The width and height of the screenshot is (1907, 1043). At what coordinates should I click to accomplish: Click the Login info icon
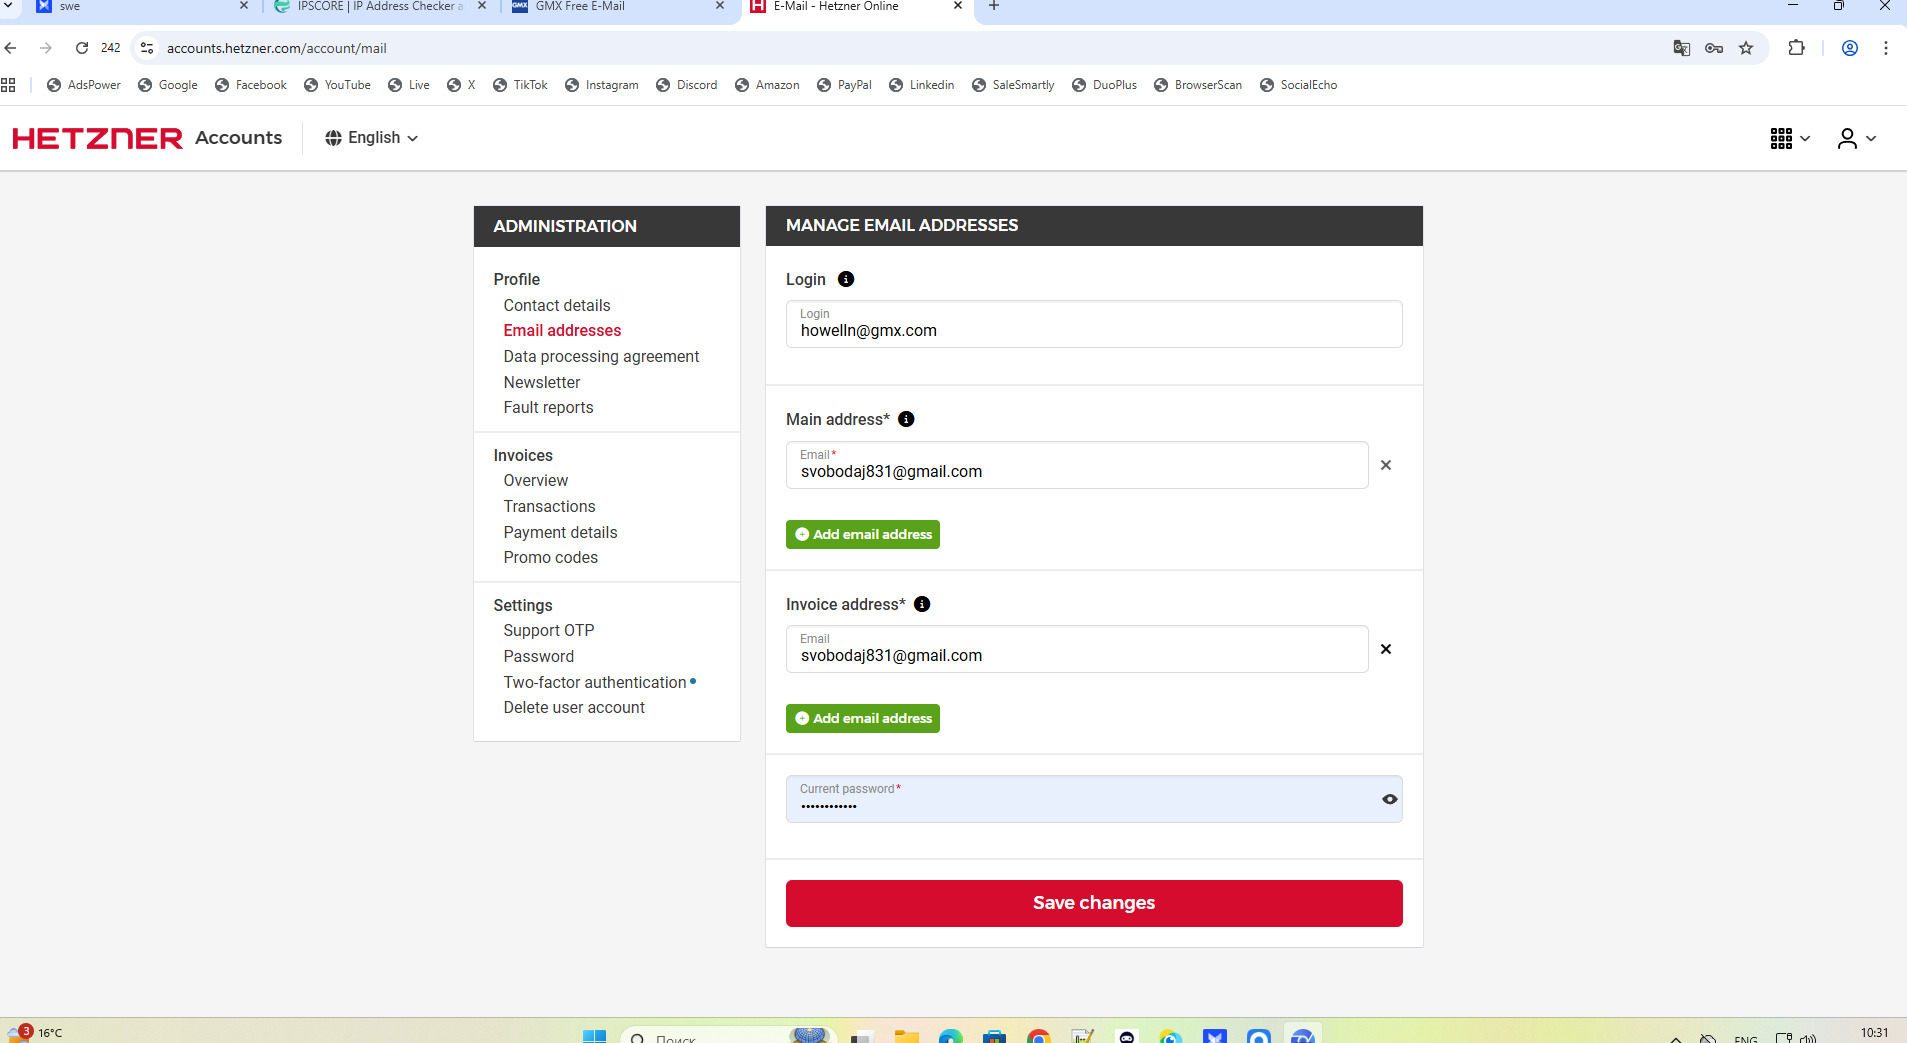pyautogui.click(x=846, y=279)
